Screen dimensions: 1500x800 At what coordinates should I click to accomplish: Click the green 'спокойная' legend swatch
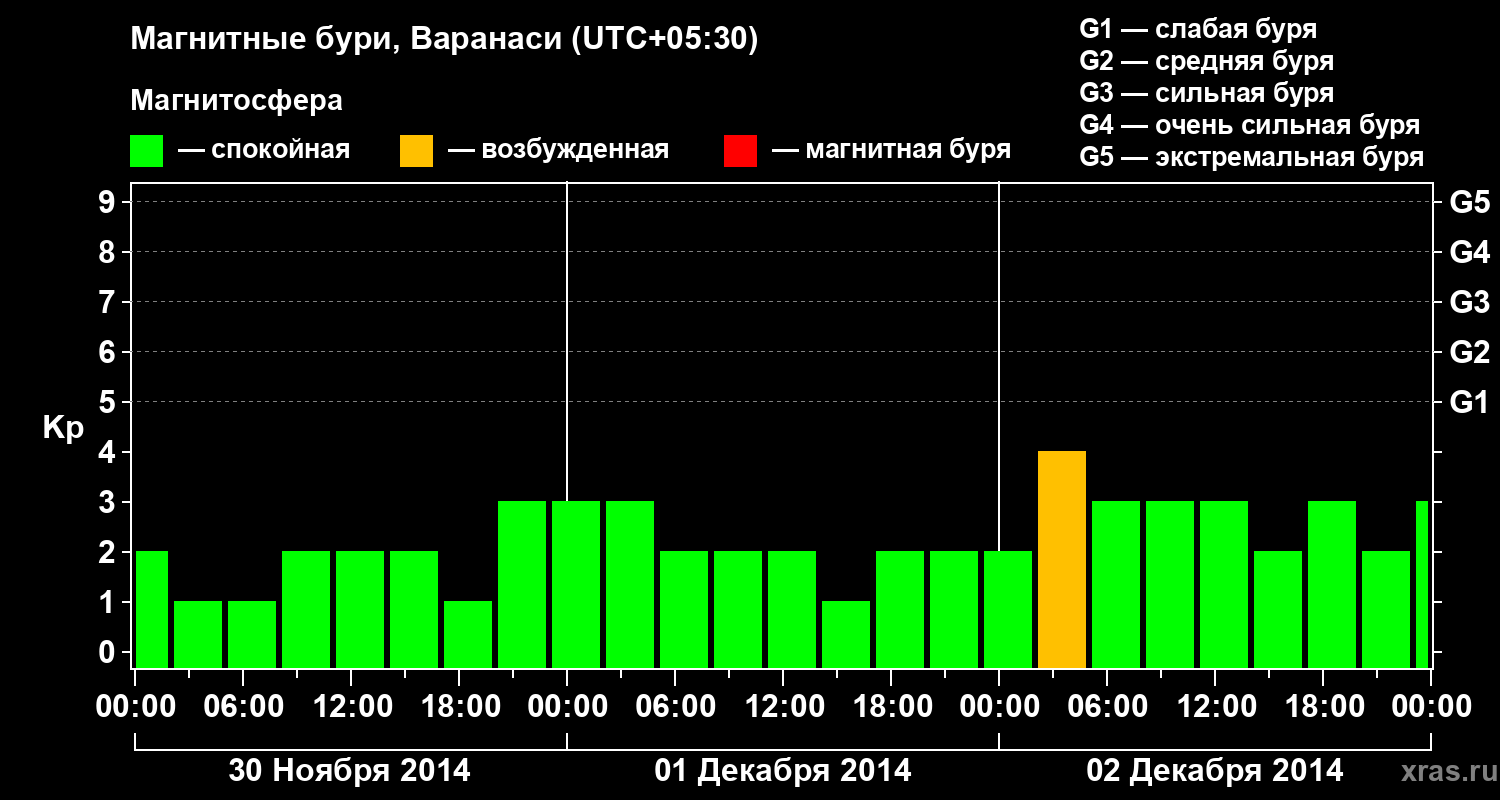146,151
